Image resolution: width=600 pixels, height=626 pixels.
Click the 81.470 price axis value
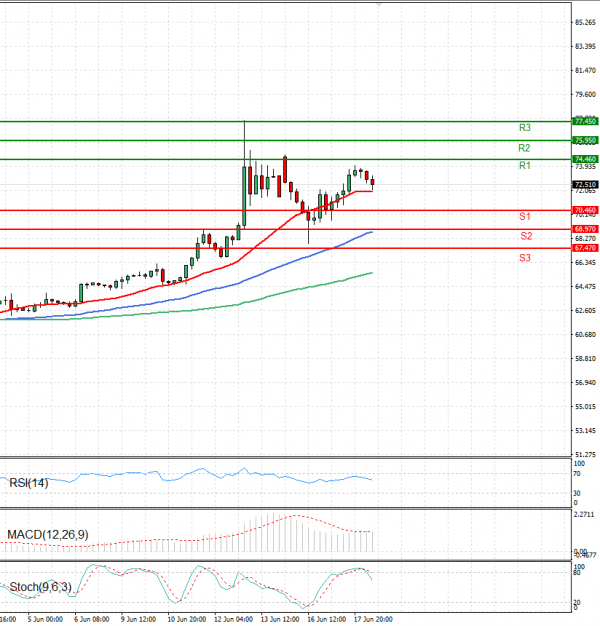tap(585, 71)
